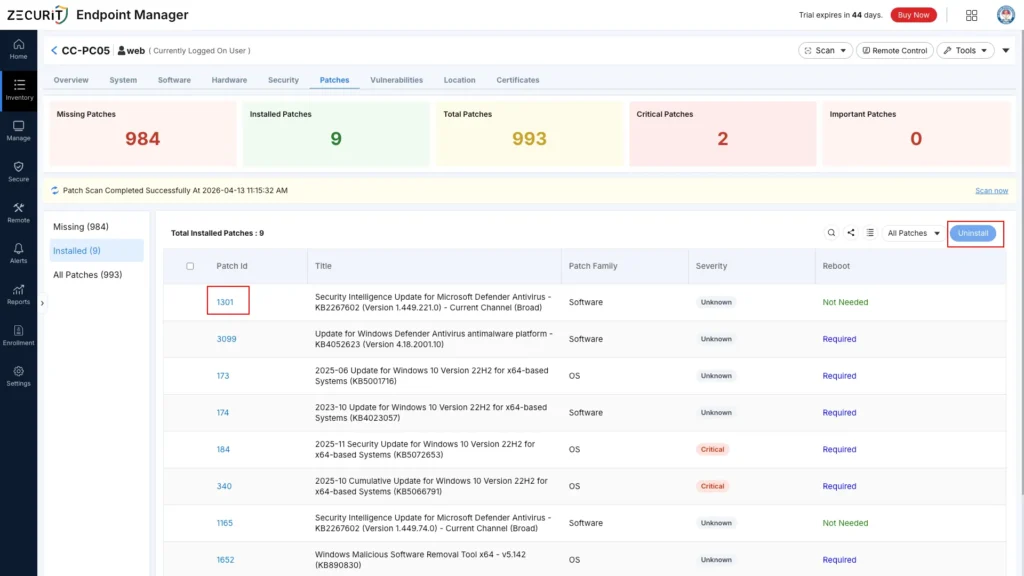Open patch ID 1301
Viewport: 1024px width, 576px height.
tap(225, 302)
